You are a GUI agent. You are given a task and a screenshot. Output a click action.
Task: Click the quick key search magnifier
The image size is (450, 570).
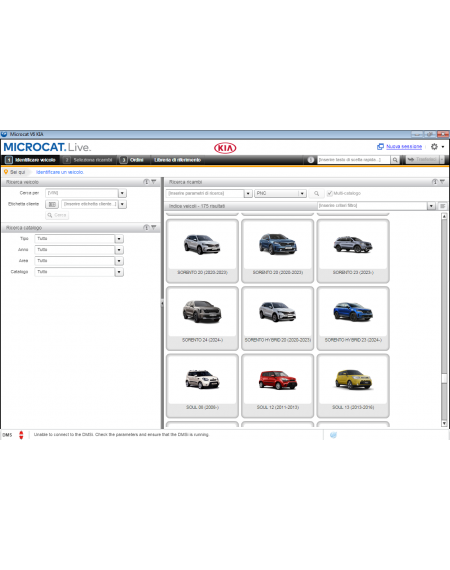coord(395,160)
